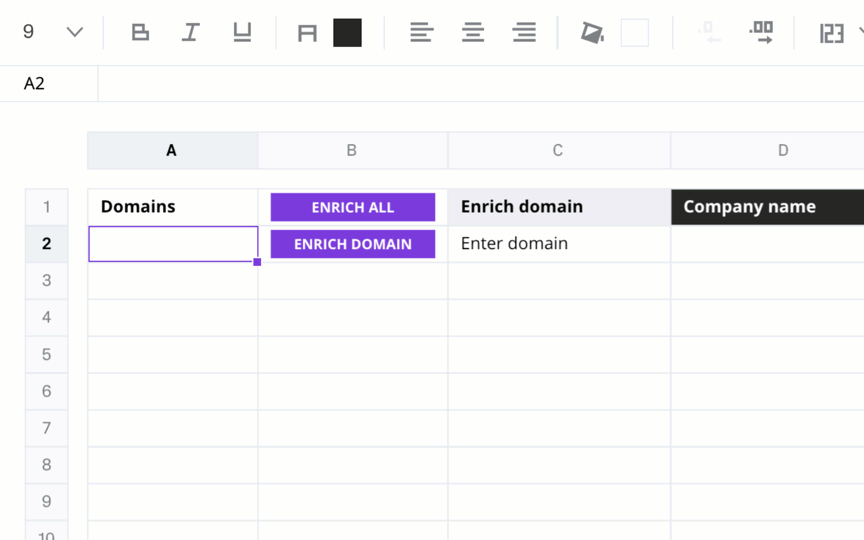The height and width of the screenshot is (540, 864).
Task: Select the Company name header cell
Action: click(x=767, y=207)
